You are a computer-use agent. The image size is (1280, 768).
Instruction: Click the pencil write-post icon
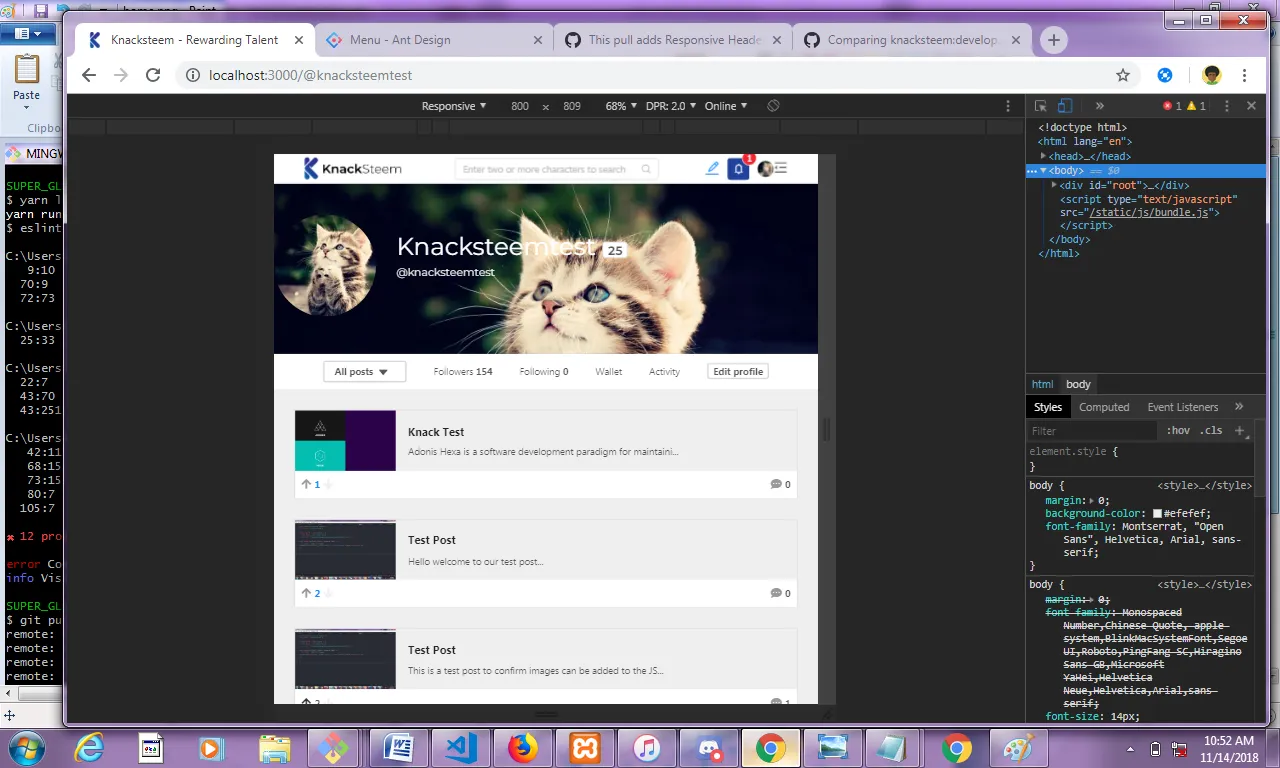[712, 169]
